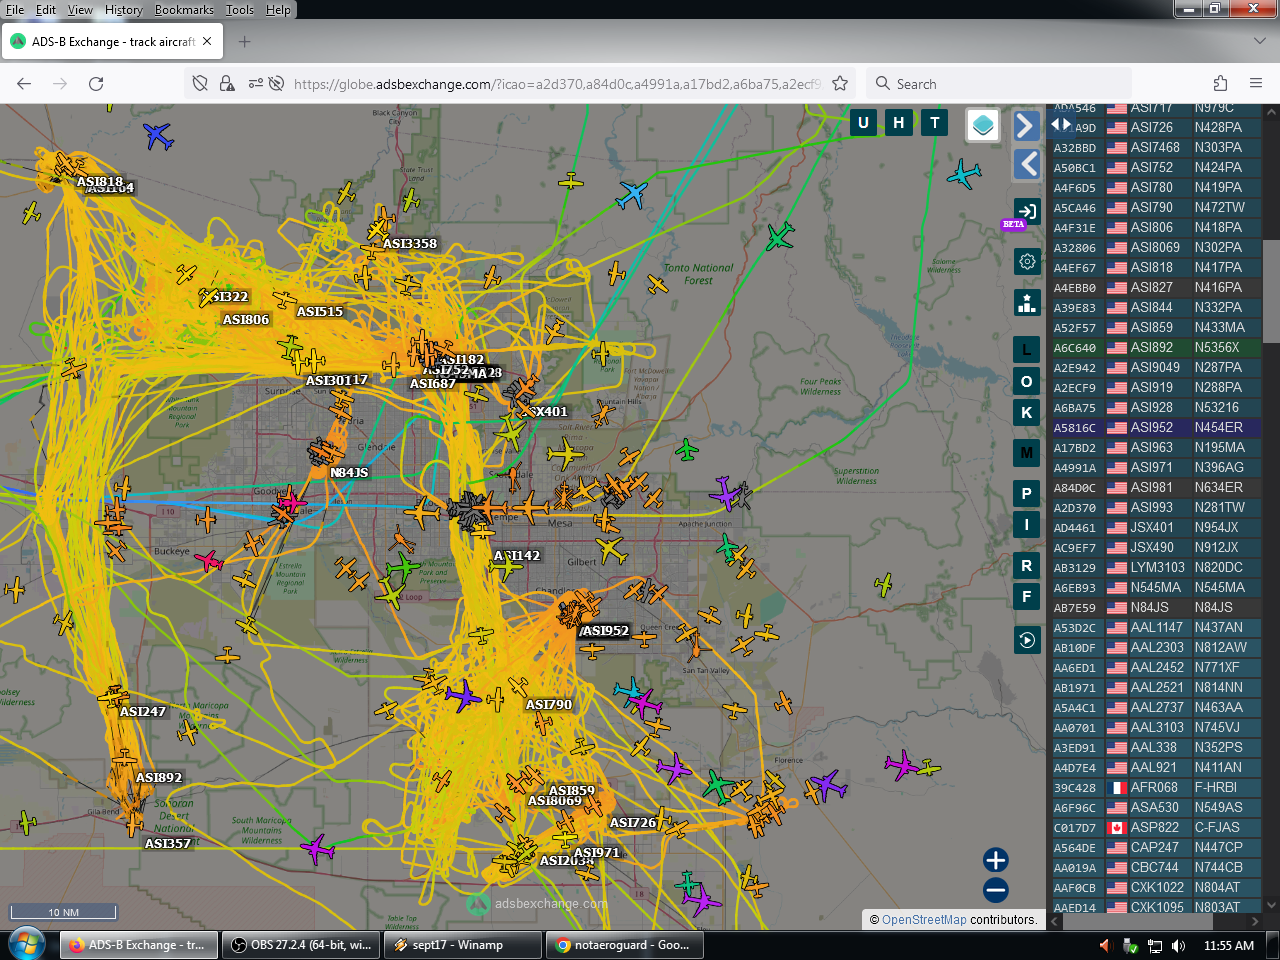
Task: Zoom out on the map
Action: [996, 890]
